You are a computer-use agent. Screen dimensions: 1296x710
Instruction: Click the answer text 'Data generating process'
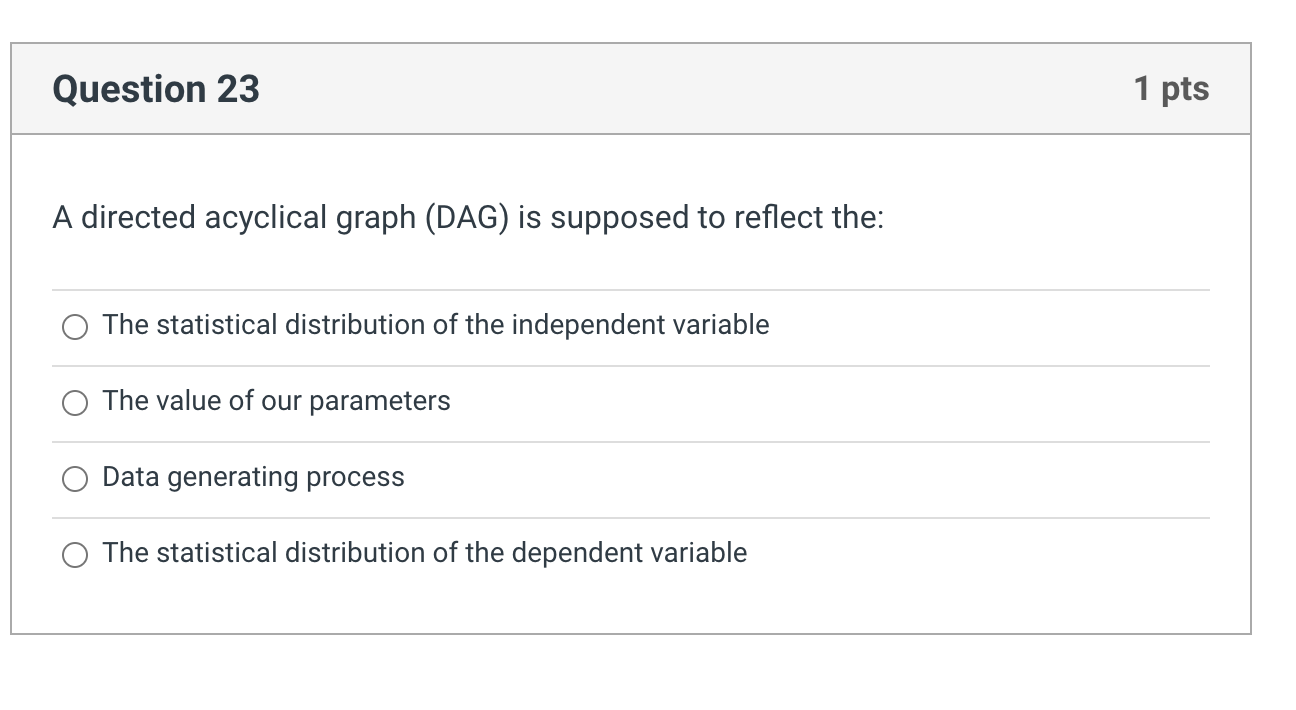click(252, 477)
